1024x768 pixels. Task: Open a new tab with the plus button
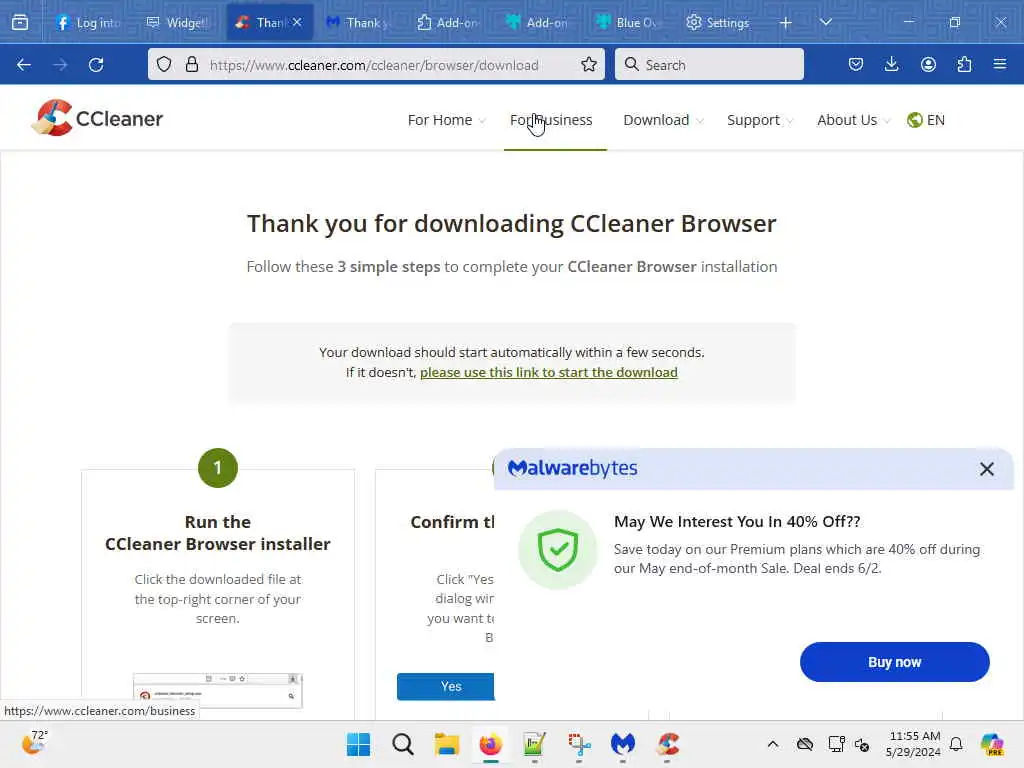786,23
